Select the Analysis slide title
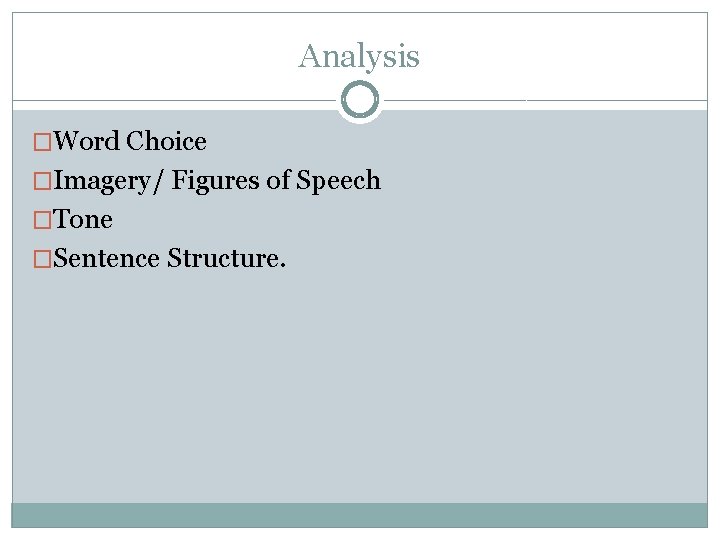The height and width of the screenshot is (540, 720). [359, 57]
